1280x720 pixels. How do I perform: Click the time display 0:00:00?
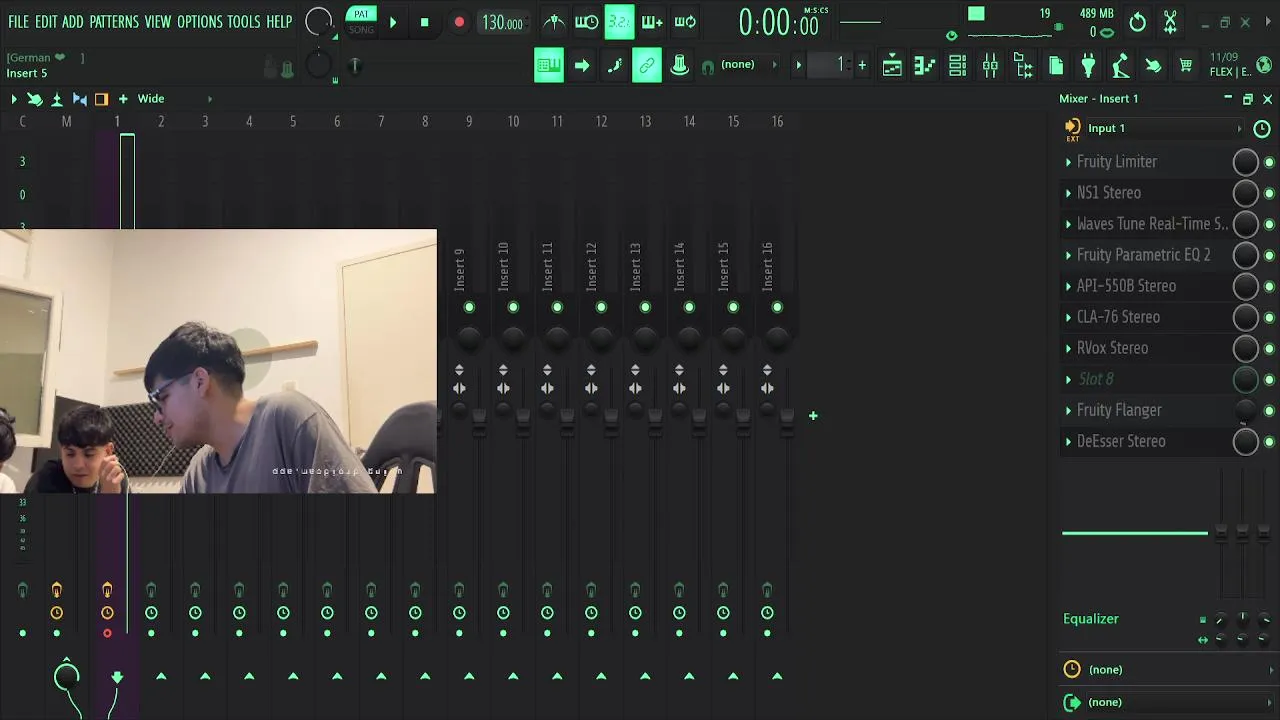pos(778,23)
